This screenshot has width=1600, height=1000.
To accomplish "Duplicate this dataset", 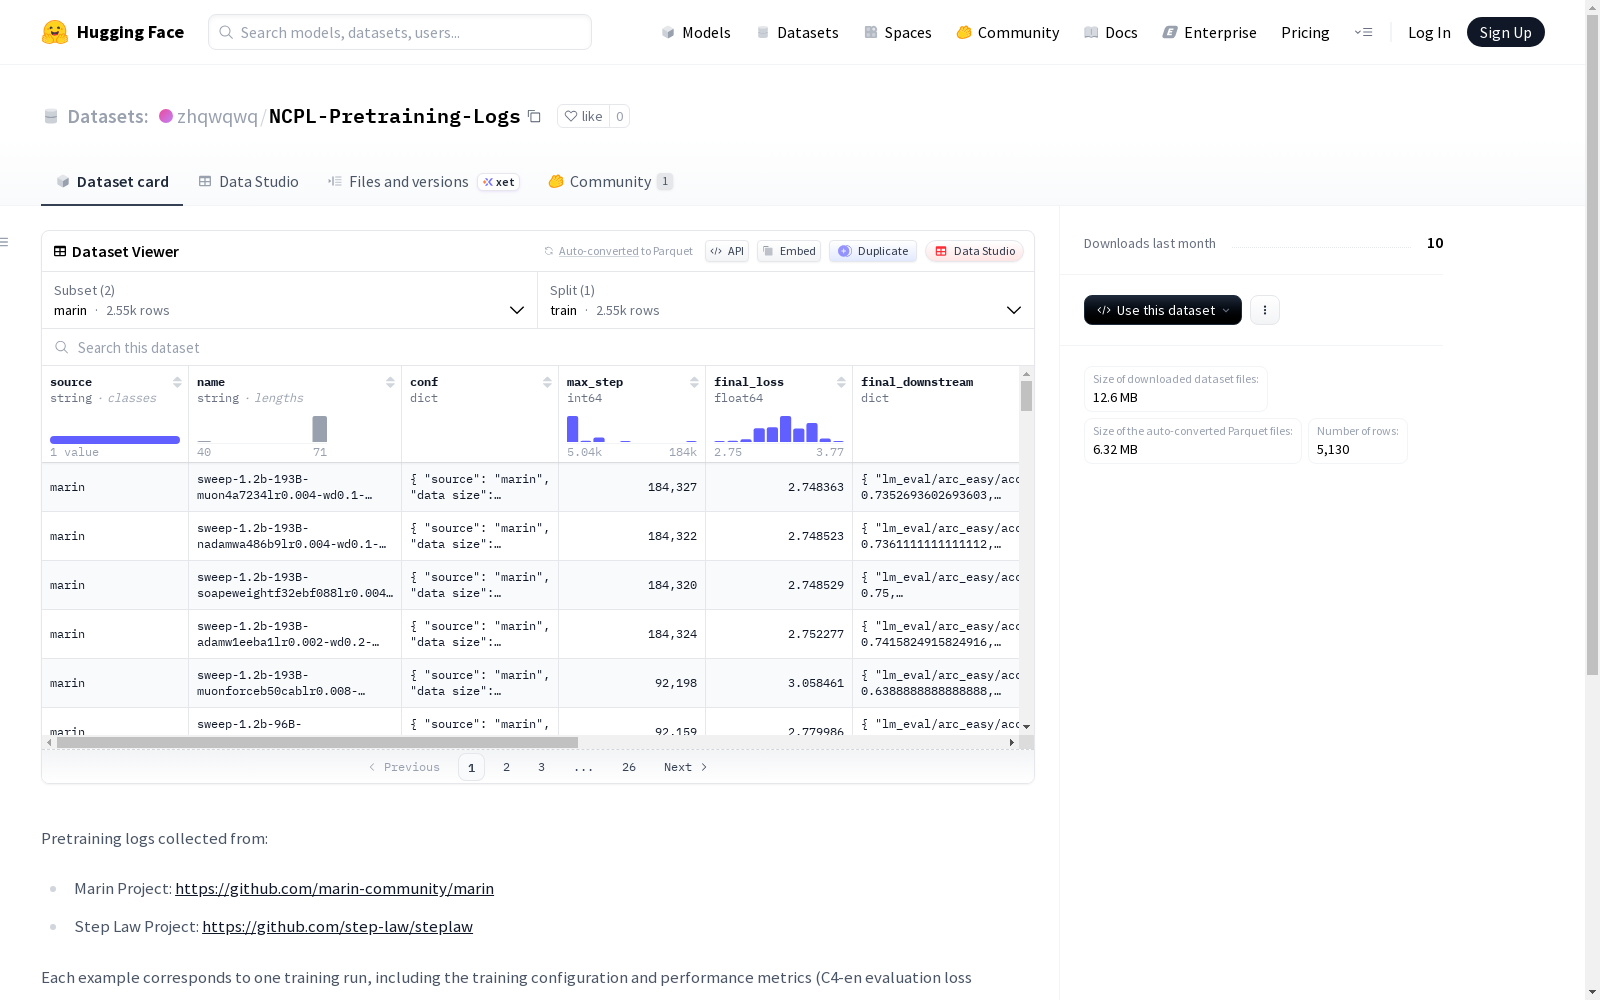I will [873, 251].
